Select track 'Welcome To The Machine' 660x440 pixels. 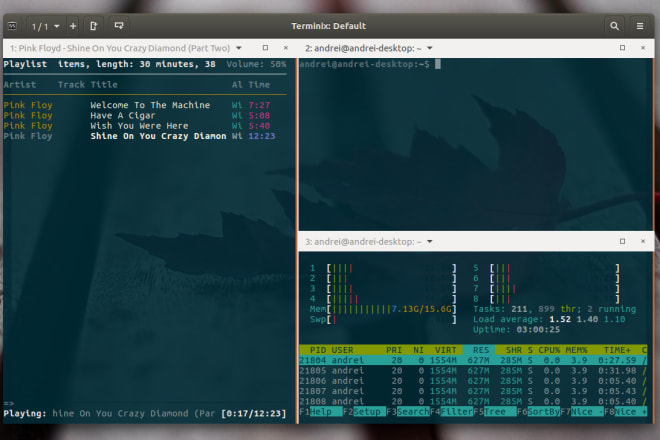[150, 105]
